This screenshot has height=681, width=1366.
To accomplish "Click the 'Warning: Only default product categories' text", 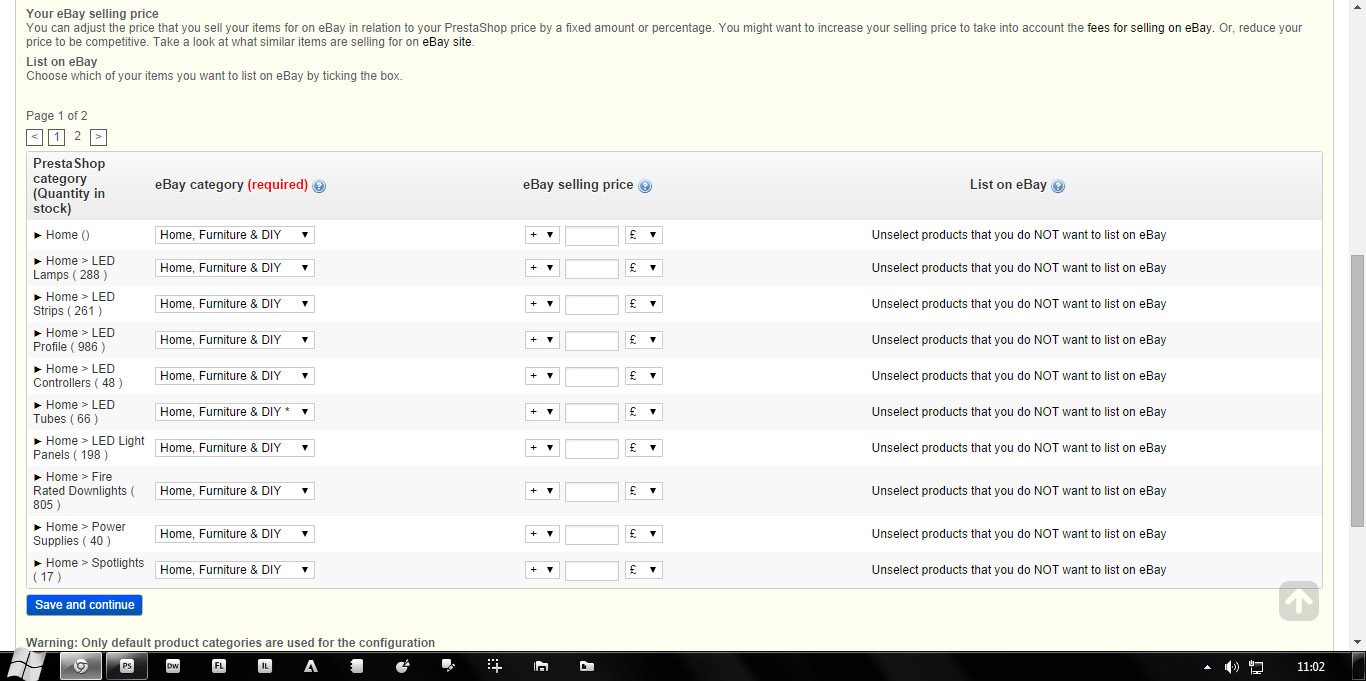I will pos(231,643).
